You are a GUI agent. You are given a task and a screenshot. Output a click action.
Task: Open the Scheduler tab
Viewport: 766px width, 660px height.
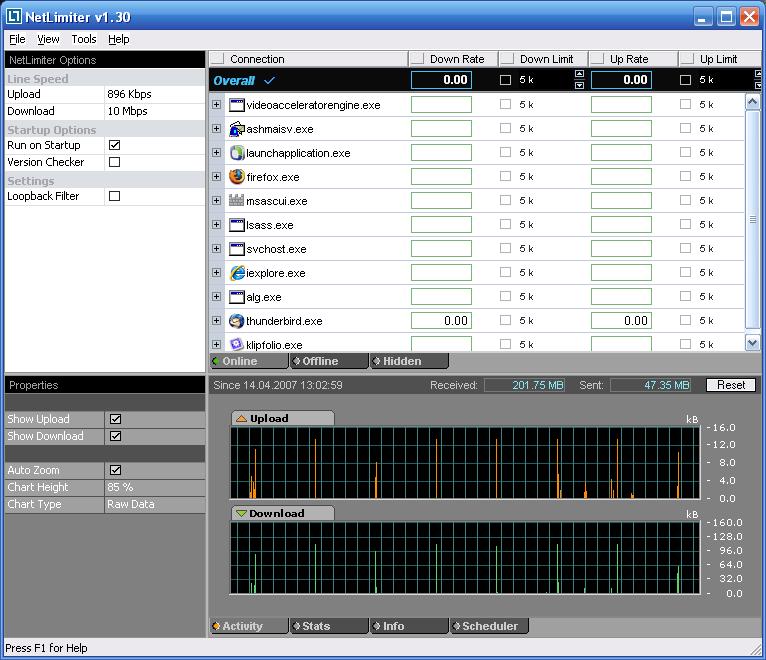click(489, 626)
